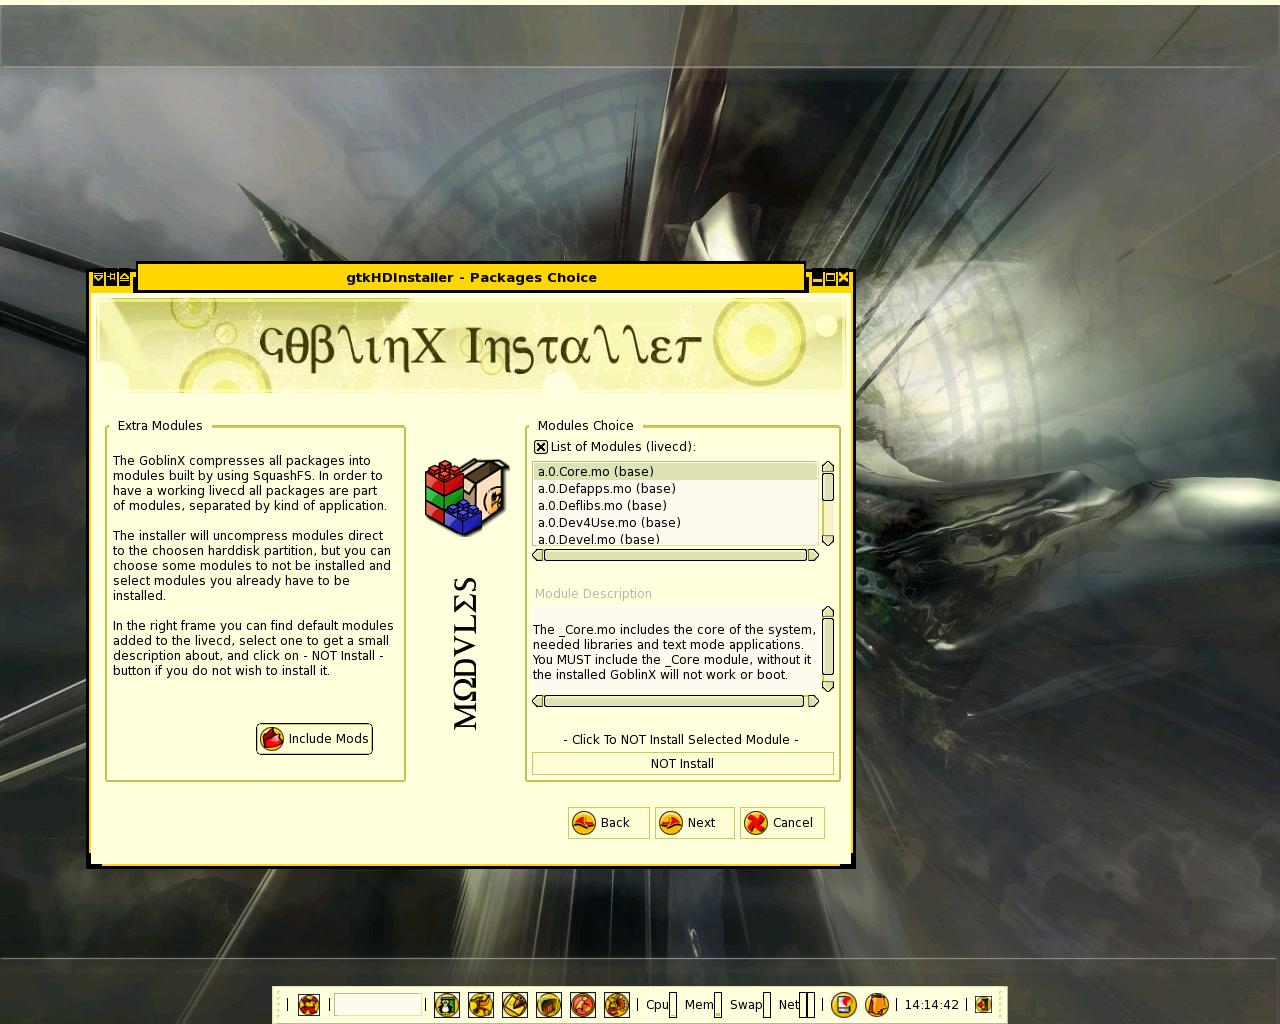Click the module list horizontal scroll-right arrow
Image resolution: width=1280 pixels, height=1024 pixels.
813,555
